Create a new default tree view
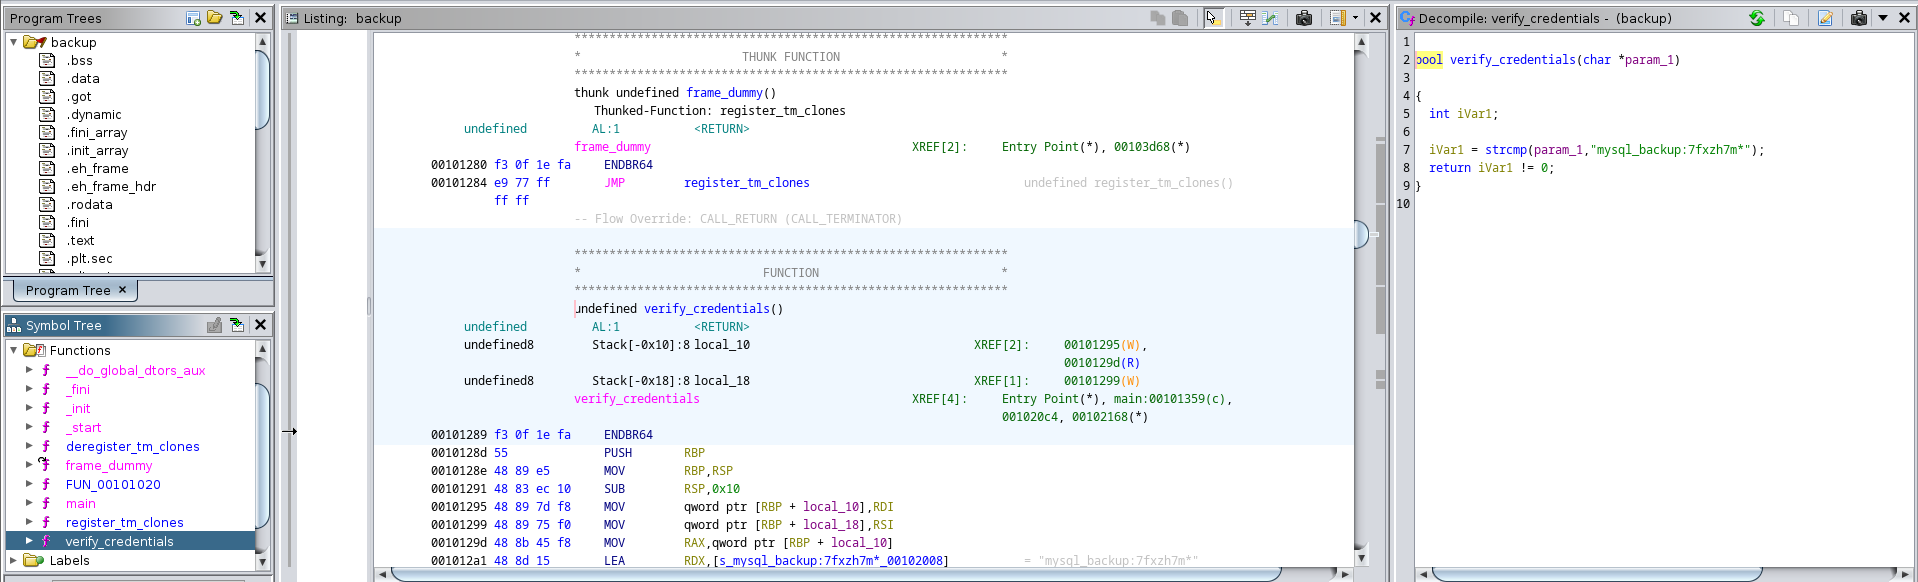This screenshot has height=582, width=1918. pyautogui.click(x=193, y=18)
